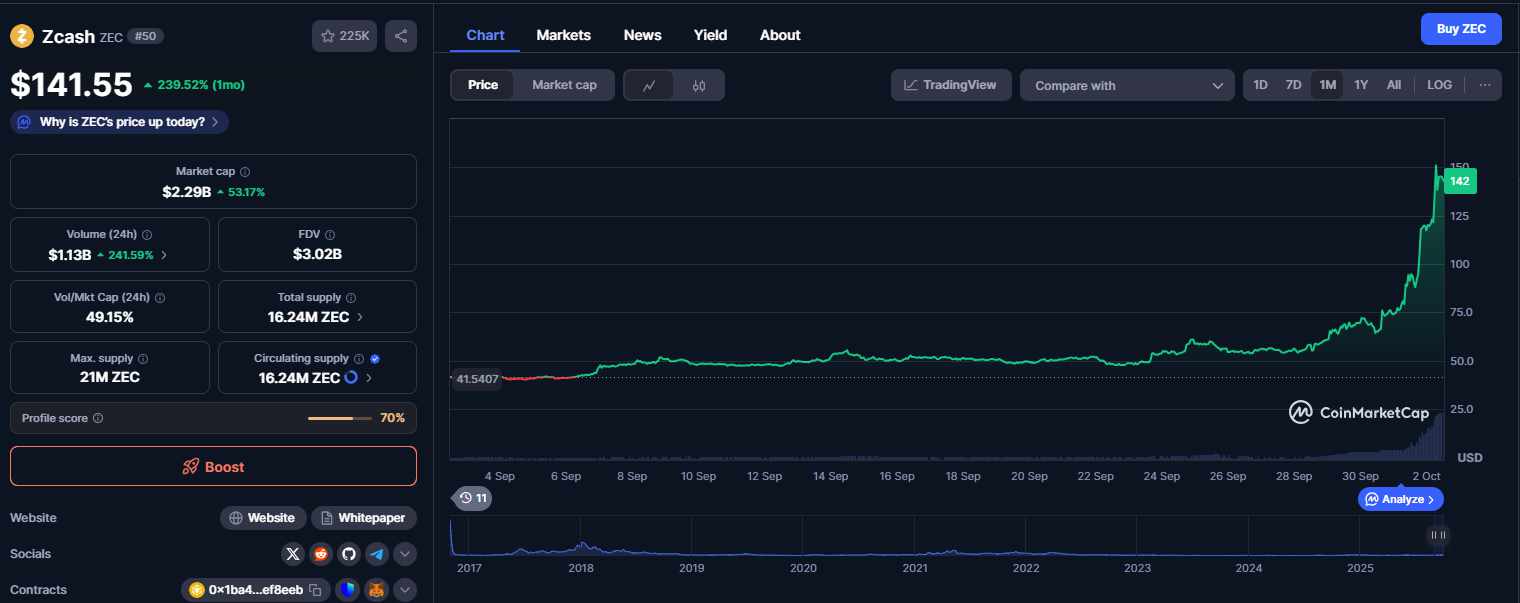Click the pause handle on range slider
This screenshot has height=603, width=1520.
point(1438,535)
